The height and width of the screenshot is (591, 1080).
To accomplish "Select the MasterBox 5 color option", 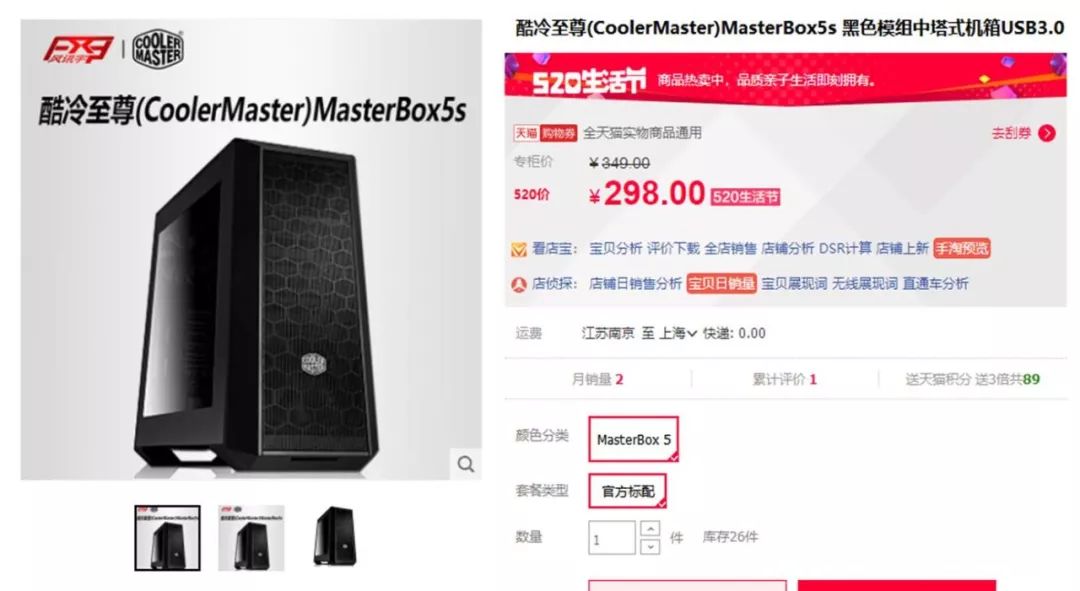I will (x=634, y=439).
